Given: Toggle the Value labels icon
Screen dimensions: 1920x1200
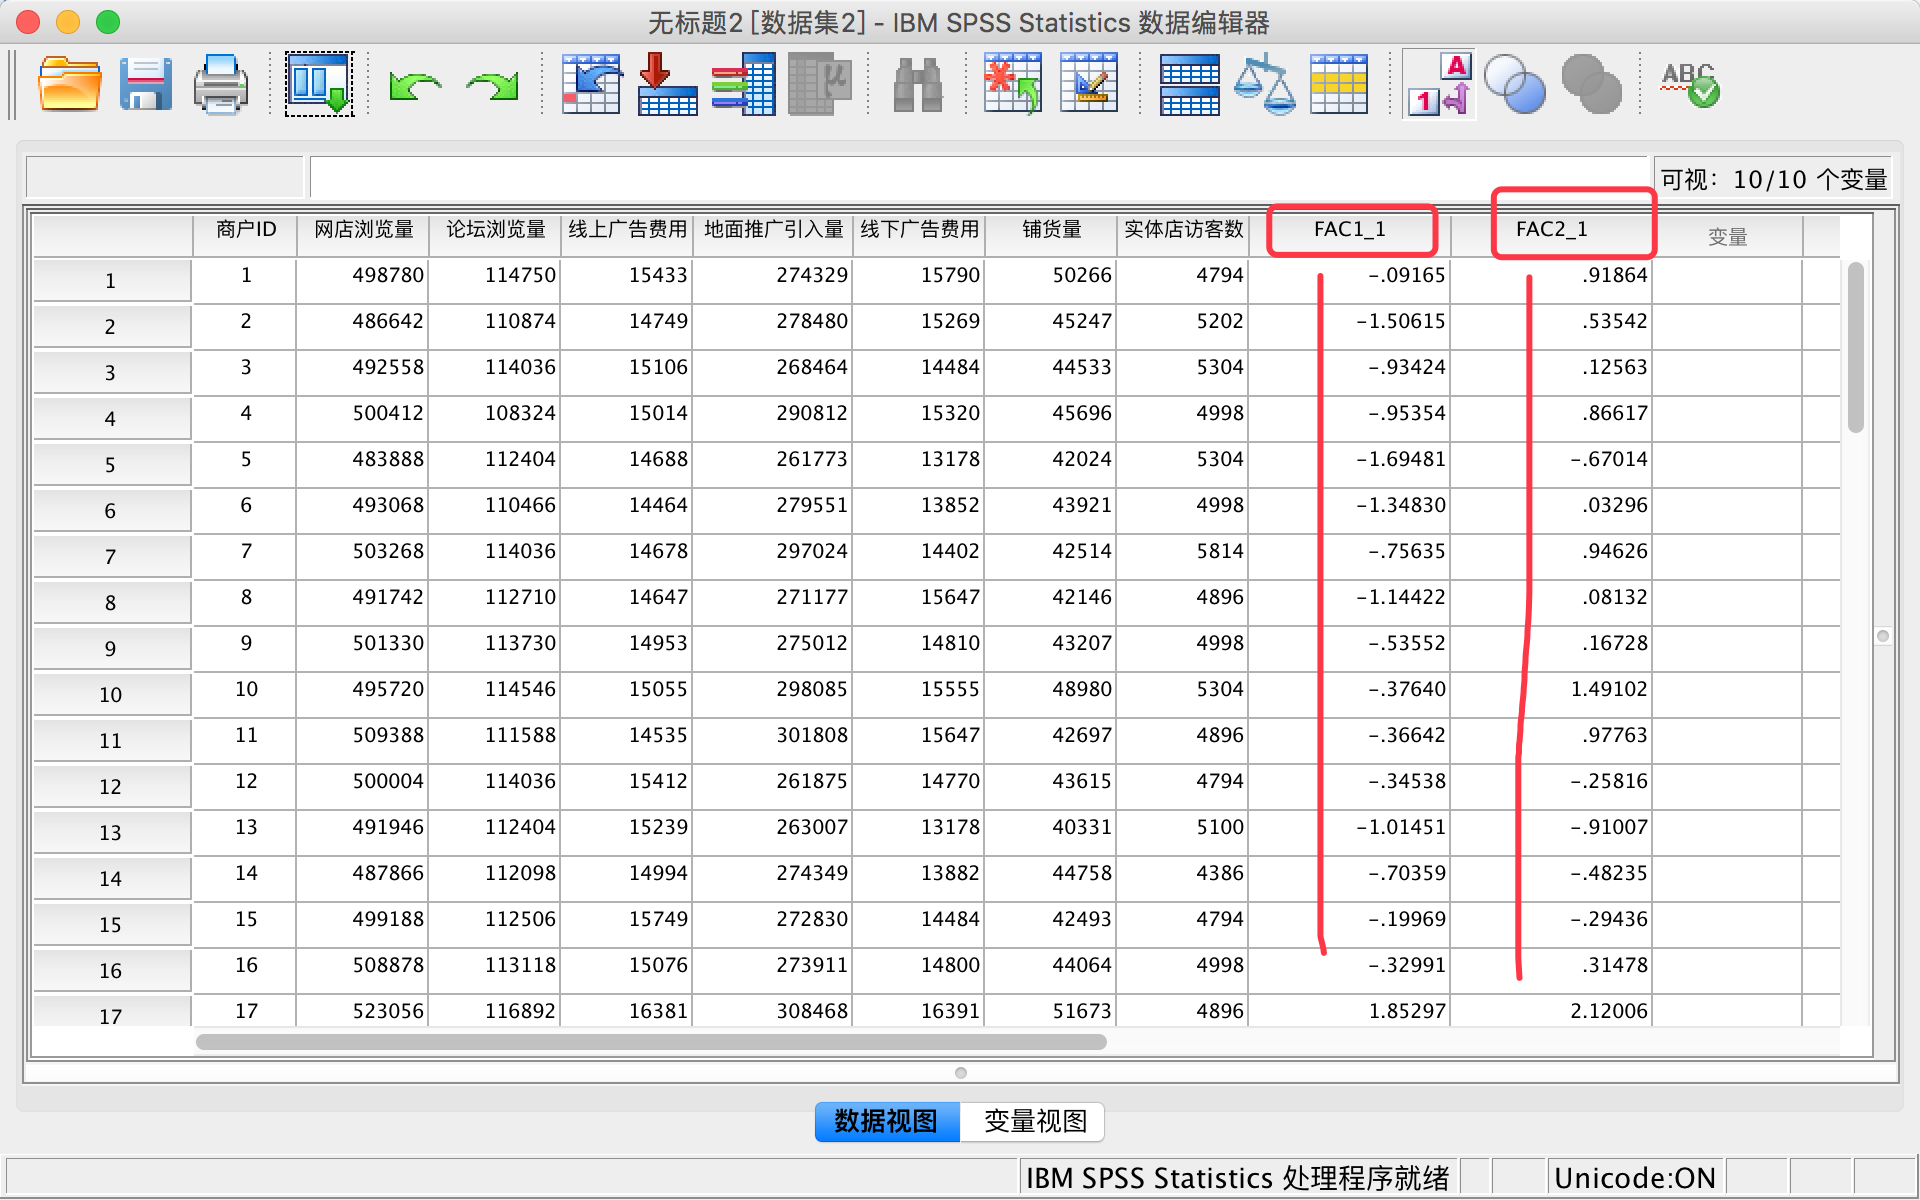Looking at the screenshot, I should pyautogui.click(x=1439, y=84).
